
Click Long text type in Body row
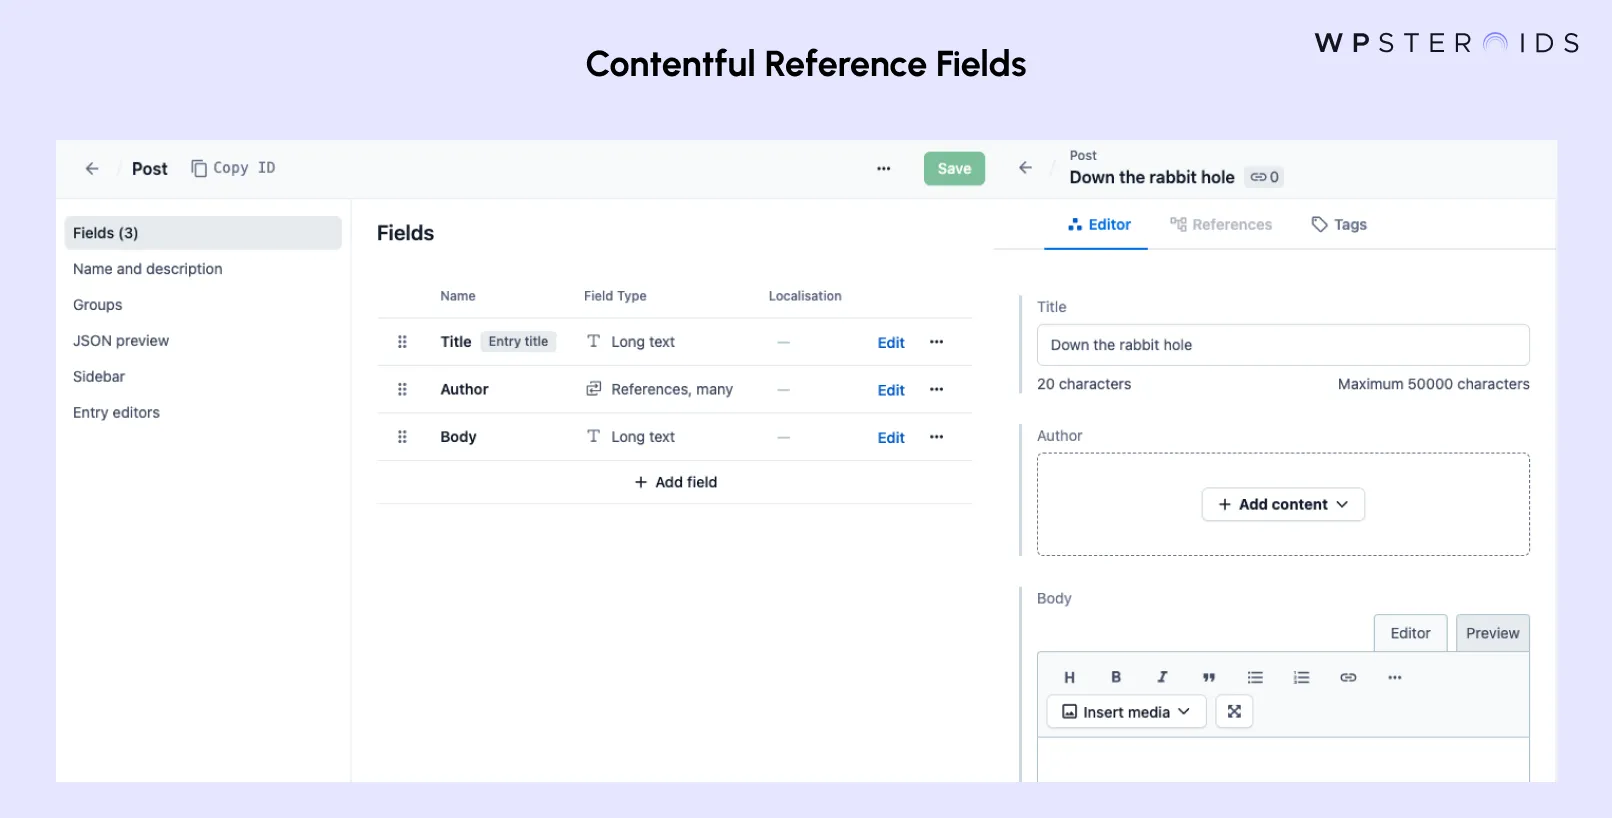click(x=631, y=437)
